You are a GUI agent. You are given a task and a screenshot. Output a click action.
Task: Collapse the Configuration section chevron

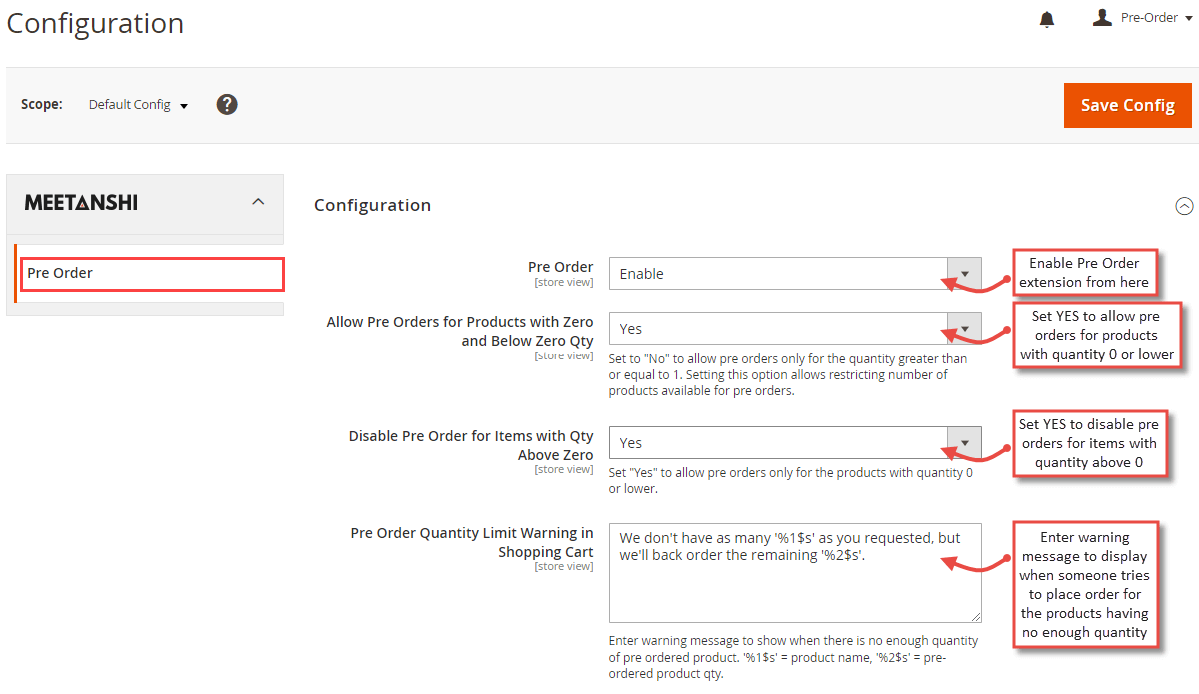(x=1184, y=206)
